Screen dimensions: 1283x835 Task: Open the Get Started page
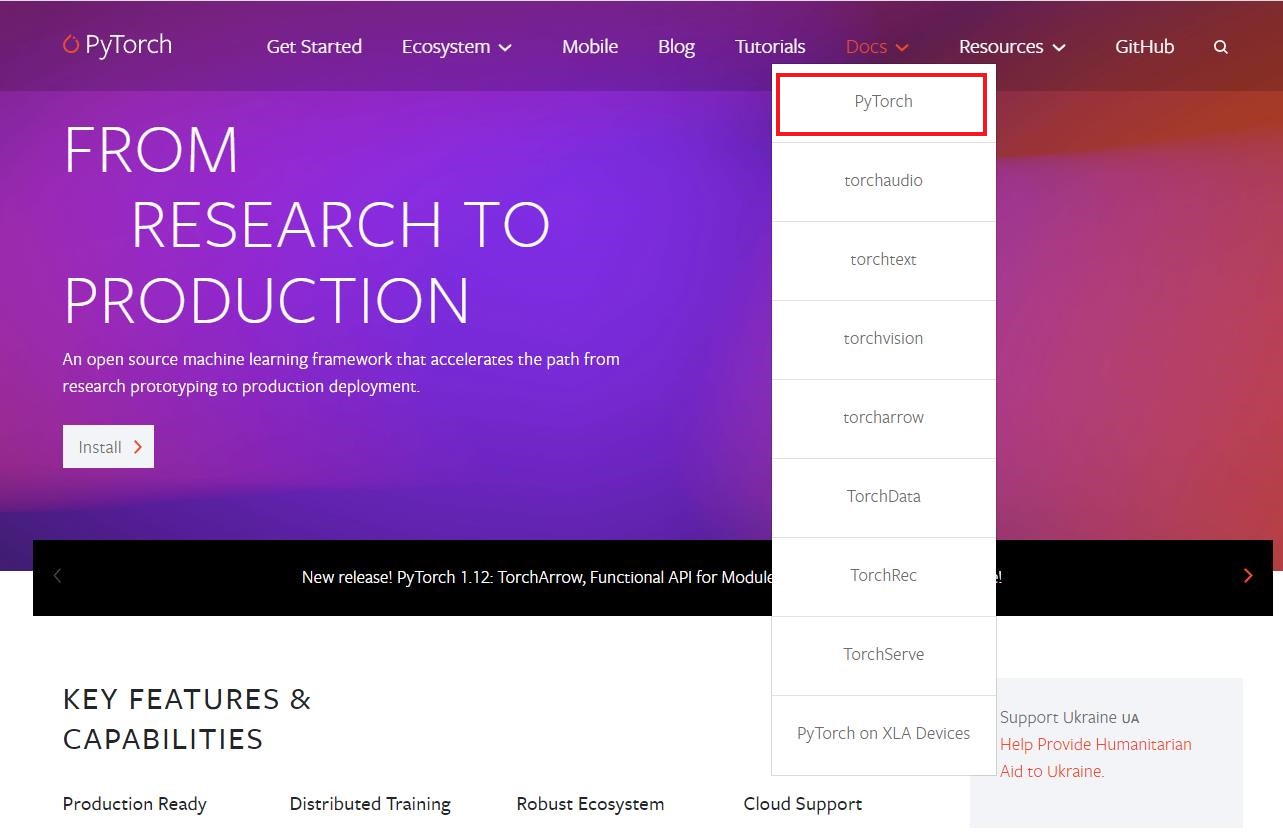tap(314, 47)
